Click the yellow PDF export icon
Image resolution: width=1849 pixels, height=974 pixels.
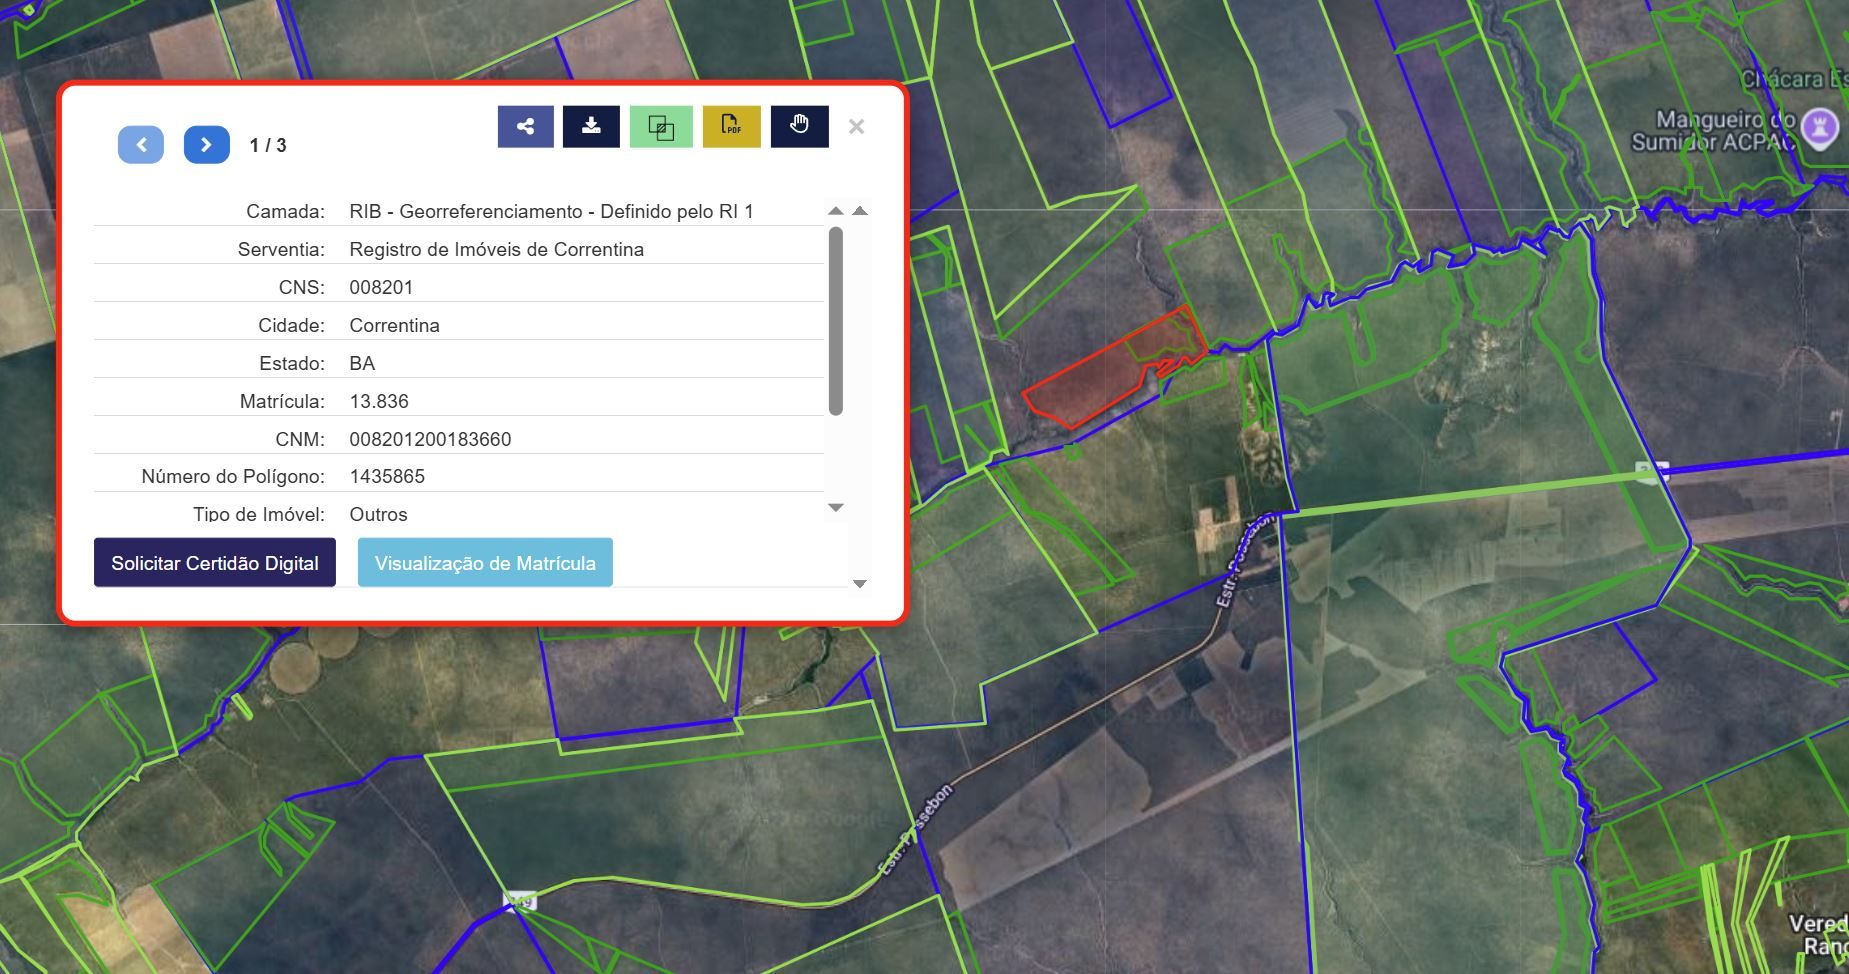[732, 127]
